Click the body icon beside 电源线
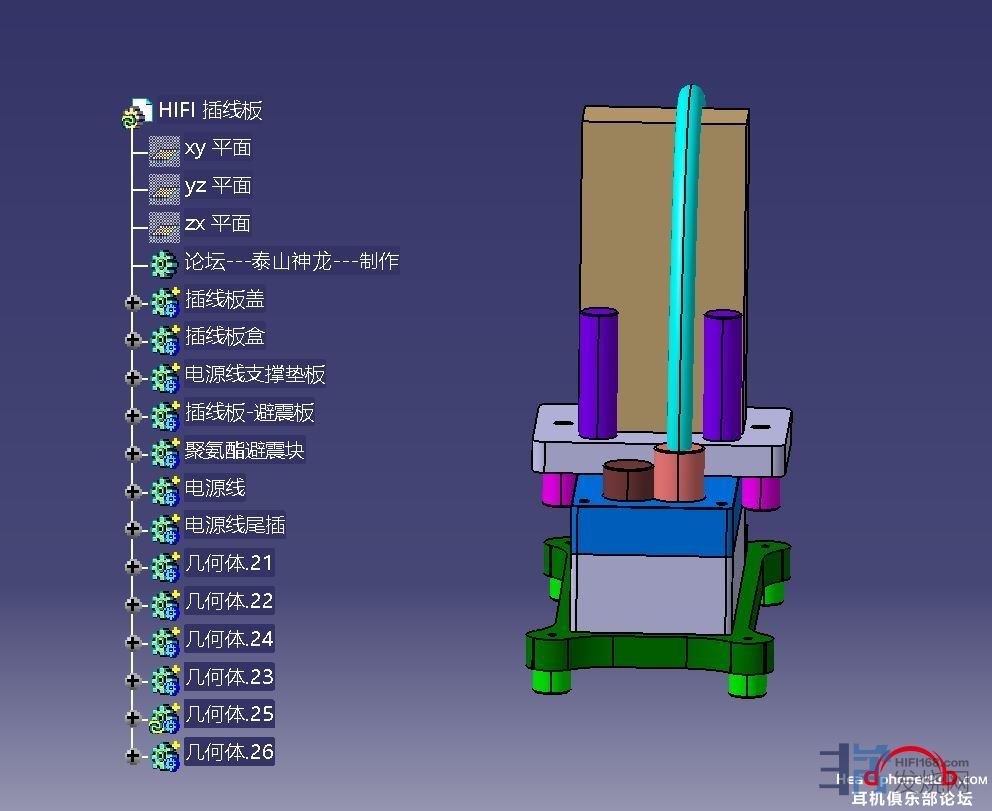992x811 pixels. tap(165, 490)
